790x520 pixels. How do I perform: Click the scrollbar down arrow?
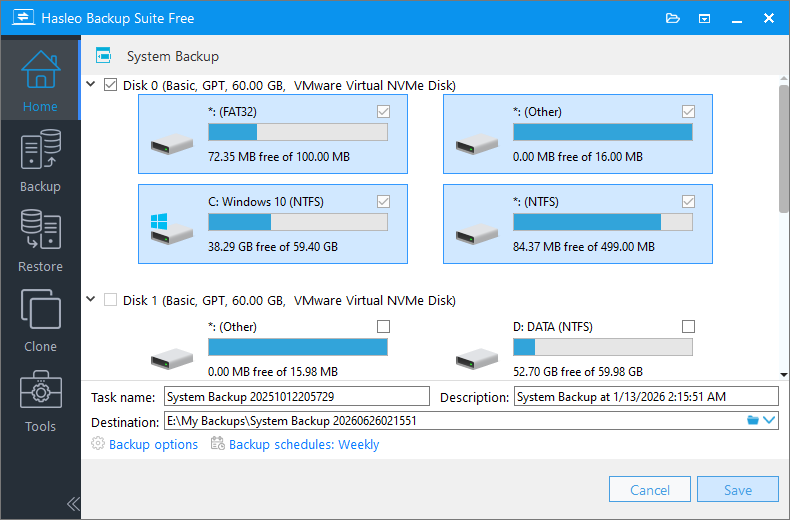pos(783,374)
